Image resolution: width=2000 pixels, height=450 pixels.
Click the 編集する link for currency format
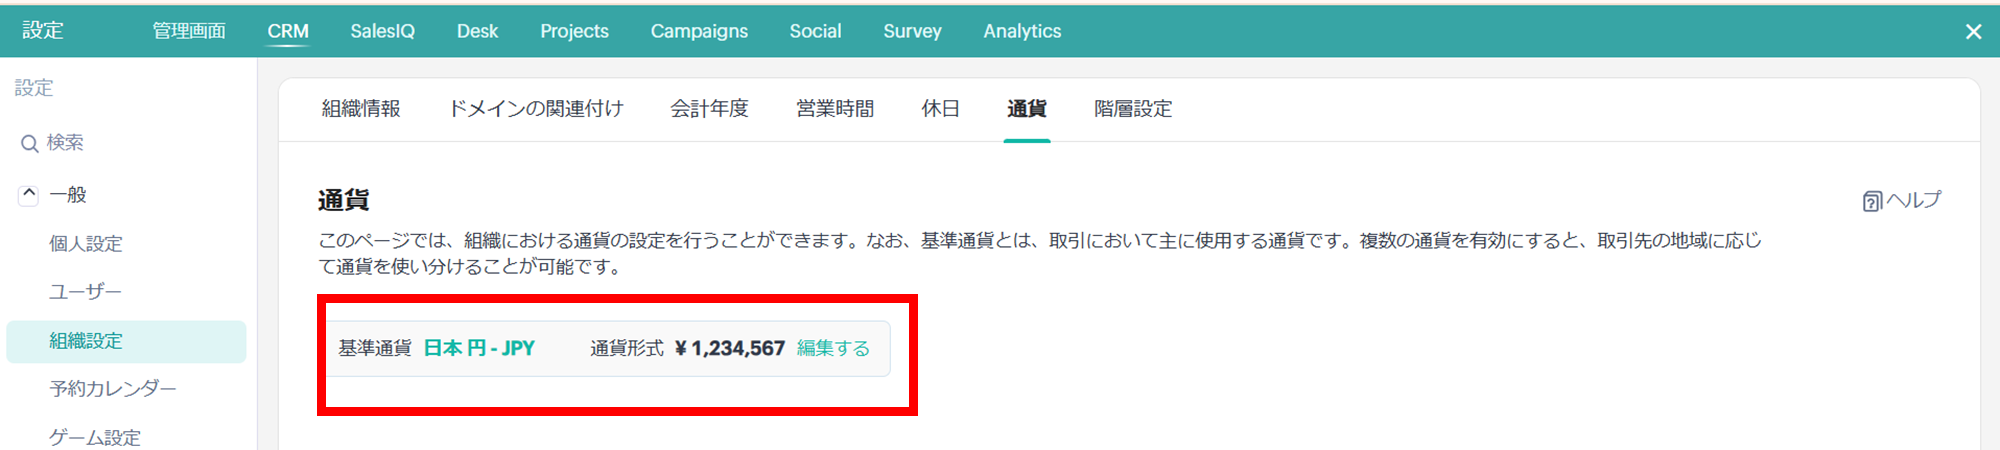click(x=833, y=348)
